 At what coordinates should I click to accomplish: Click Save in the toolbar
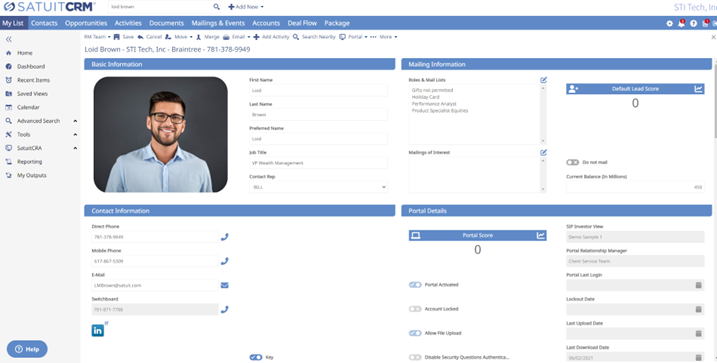[x=124, y=37]
